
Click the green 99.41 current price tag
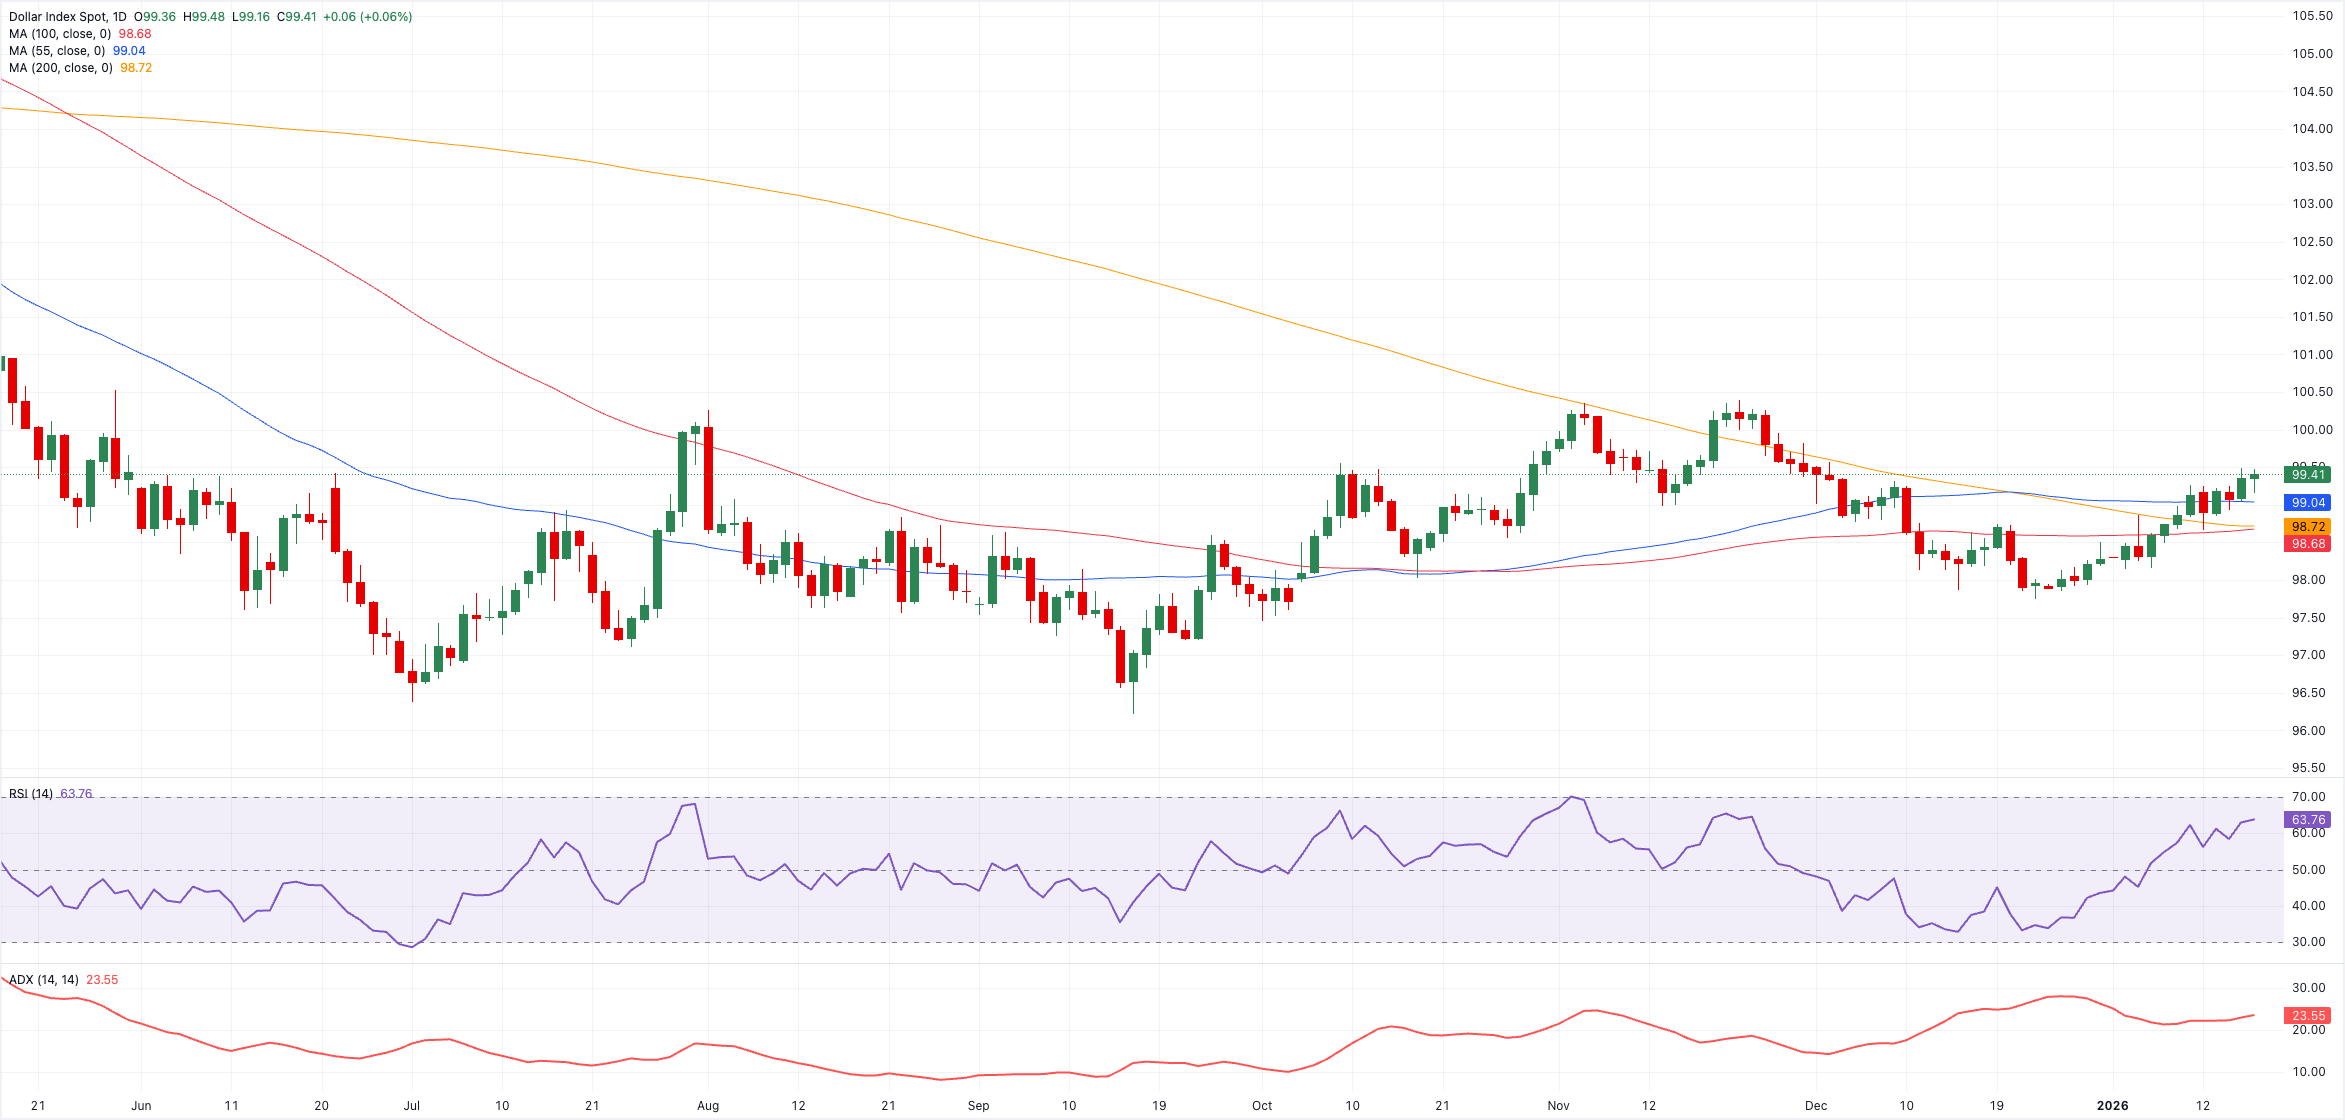pos(2308,475)
